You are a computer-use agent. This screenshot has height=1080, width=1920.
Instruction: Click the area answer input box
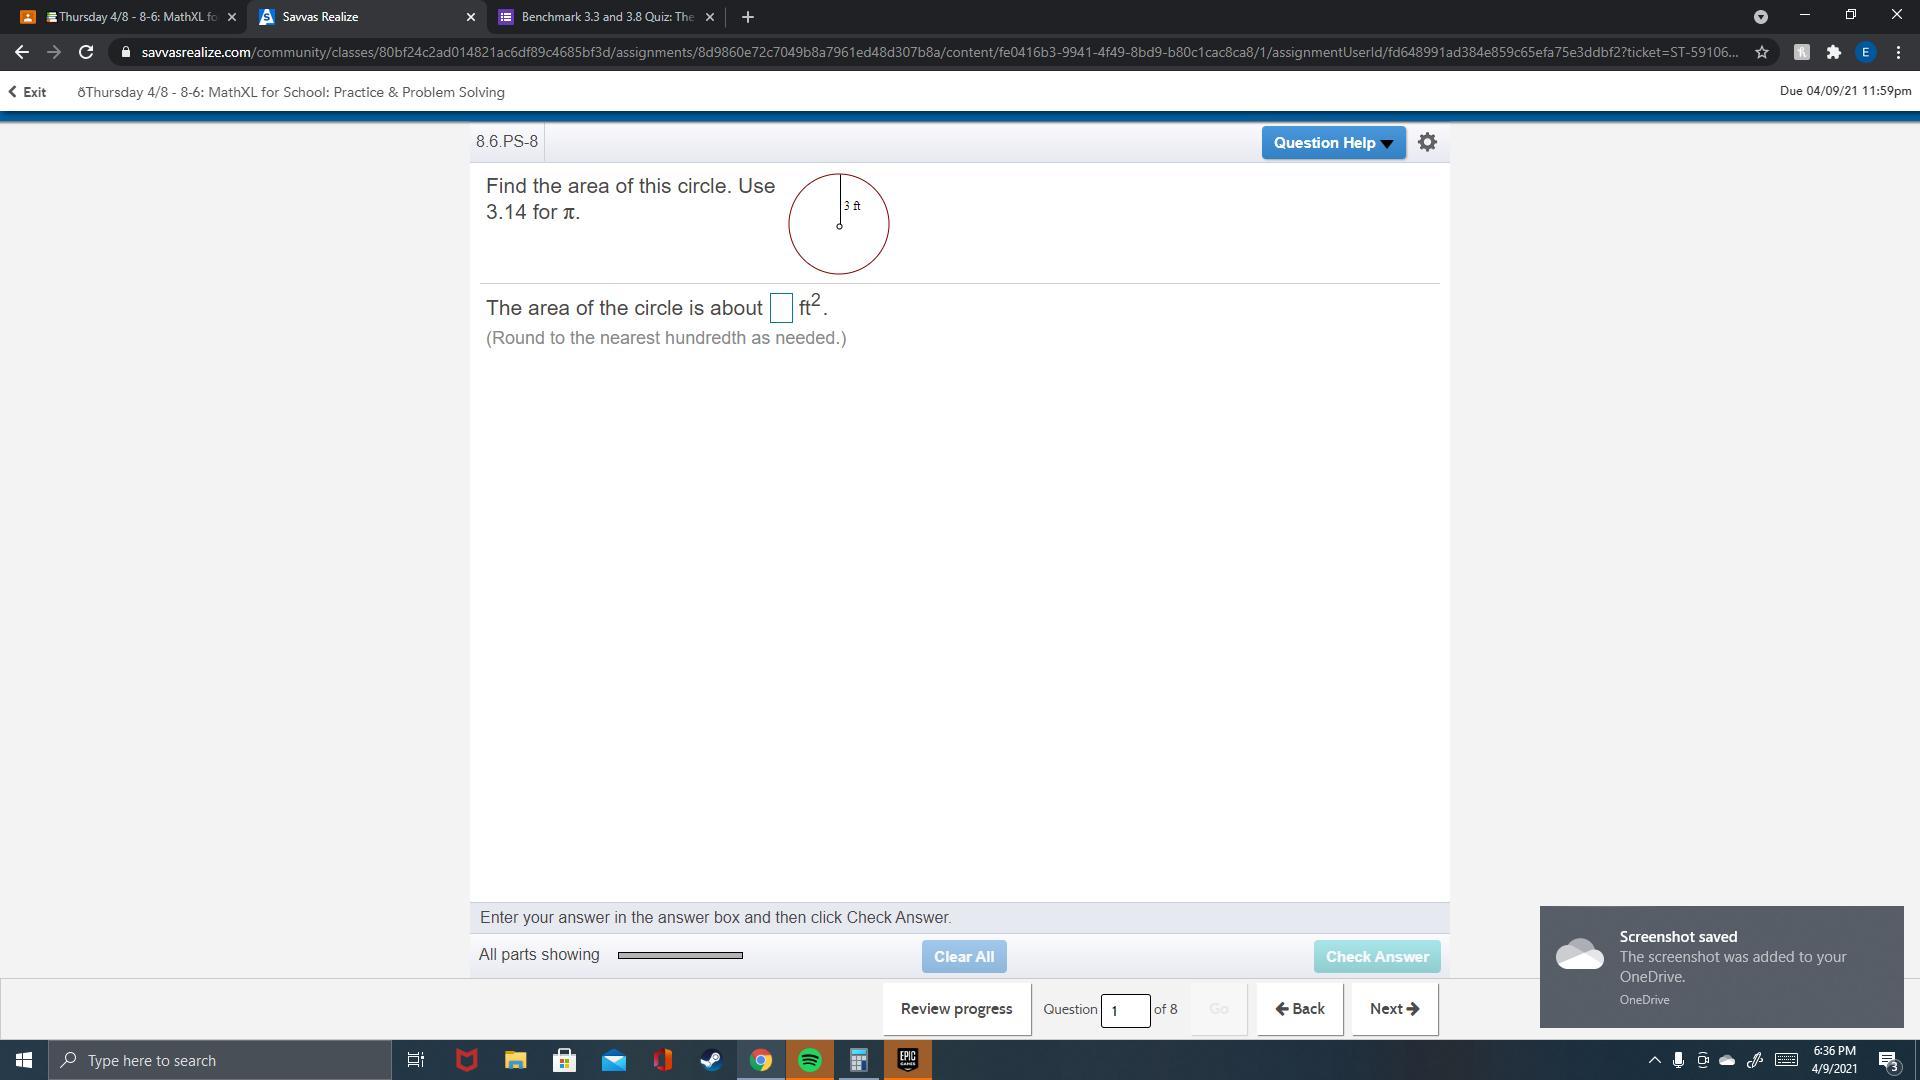[781, 308]
